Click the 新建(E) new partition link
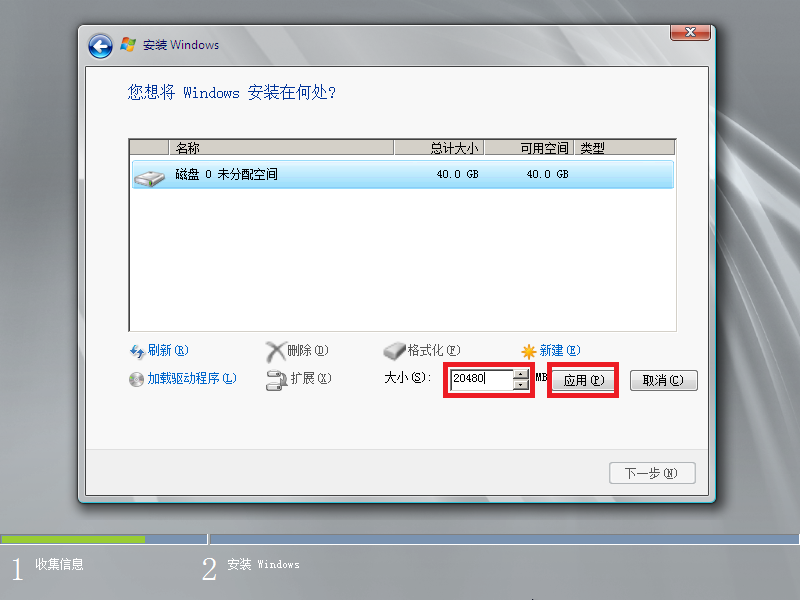The height and width of the screenshot is (600, 800). [560, 351]
